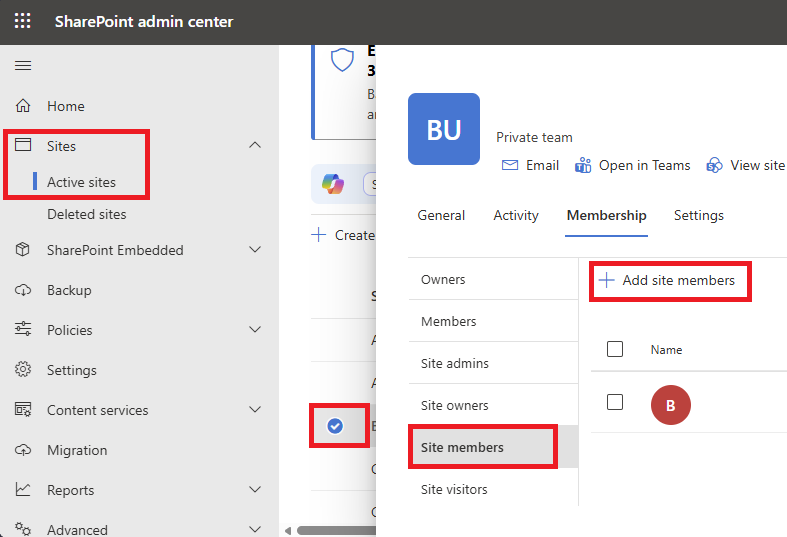Open the app launcher waffle icon
The image size is (787, 537).
[x=23, y=21]
